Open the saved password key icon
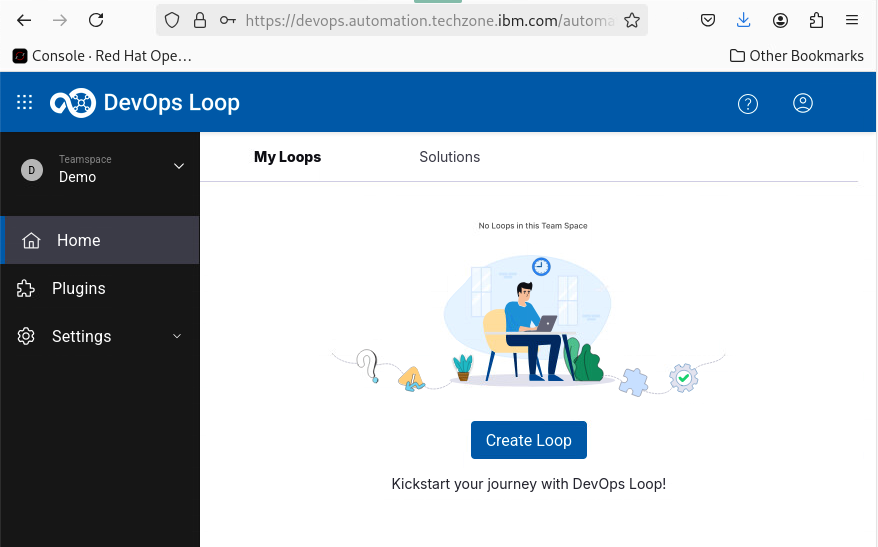878x547 pixels. pyautogui.click(x=227, y=21)
